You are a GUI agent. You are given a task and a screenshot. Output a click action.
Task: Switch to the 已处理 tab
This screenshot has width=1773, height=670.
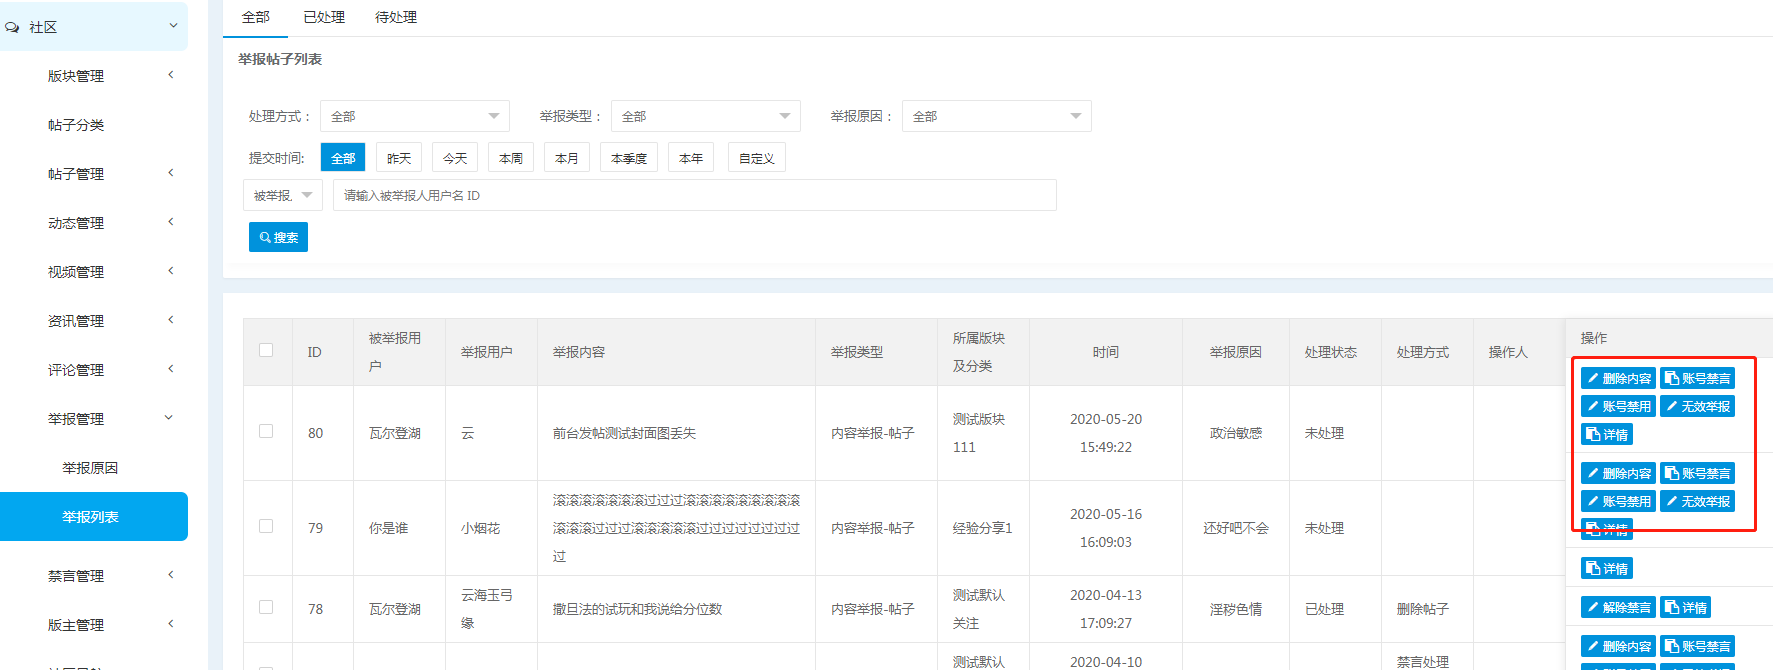pos(324,17)
